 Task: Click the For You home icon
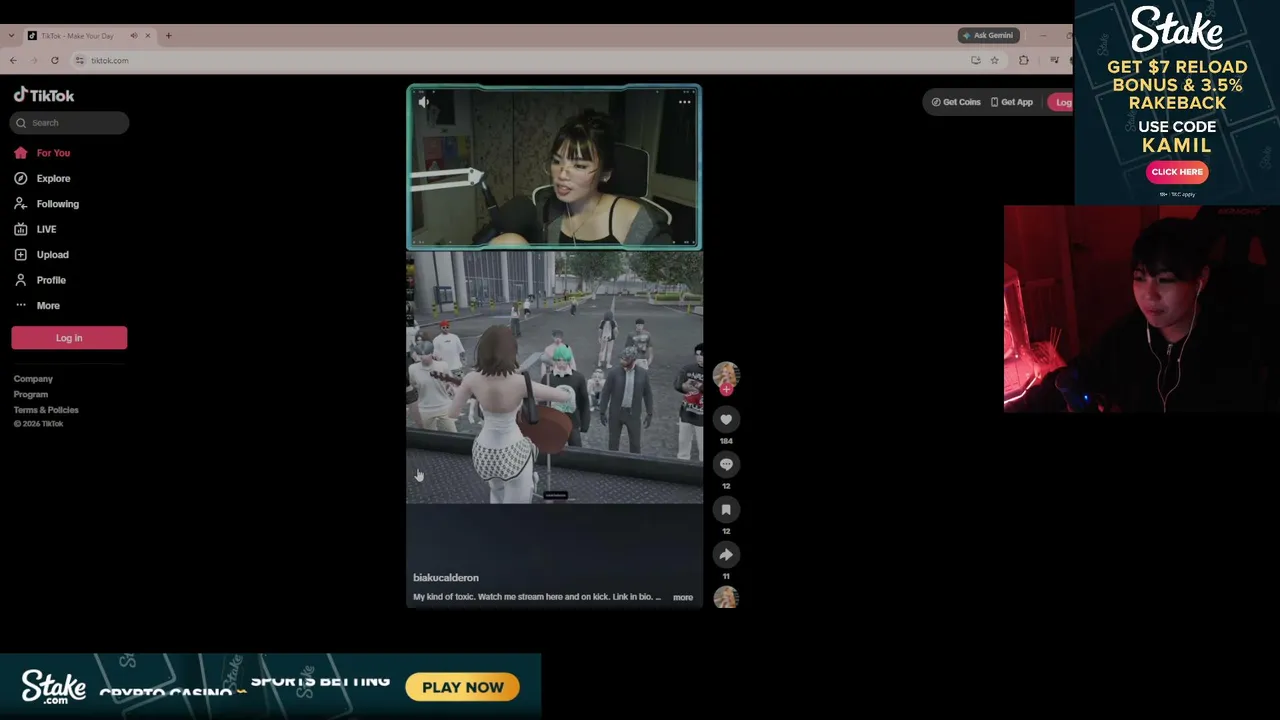click(x=21, y=153)
